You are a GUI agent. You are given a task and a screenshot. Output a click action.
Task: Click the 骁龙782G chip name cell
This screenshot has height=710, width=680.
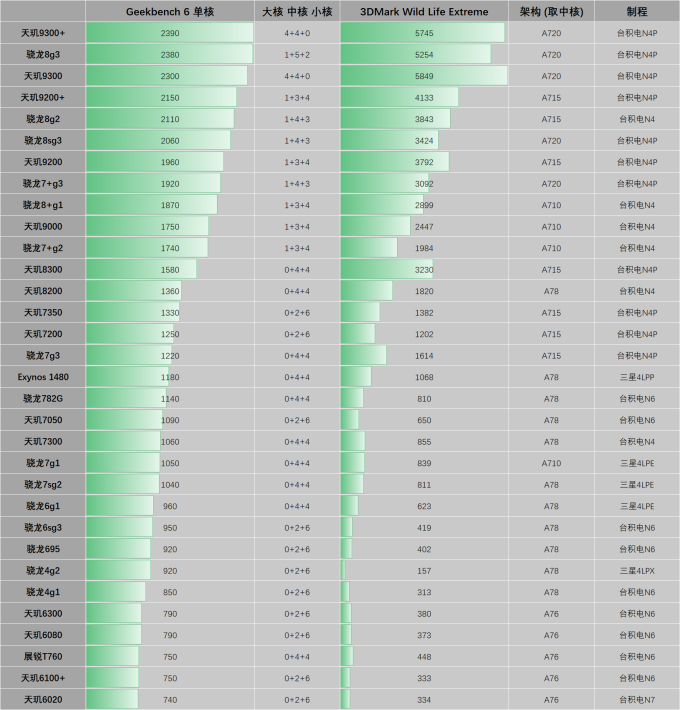point(43,398)
